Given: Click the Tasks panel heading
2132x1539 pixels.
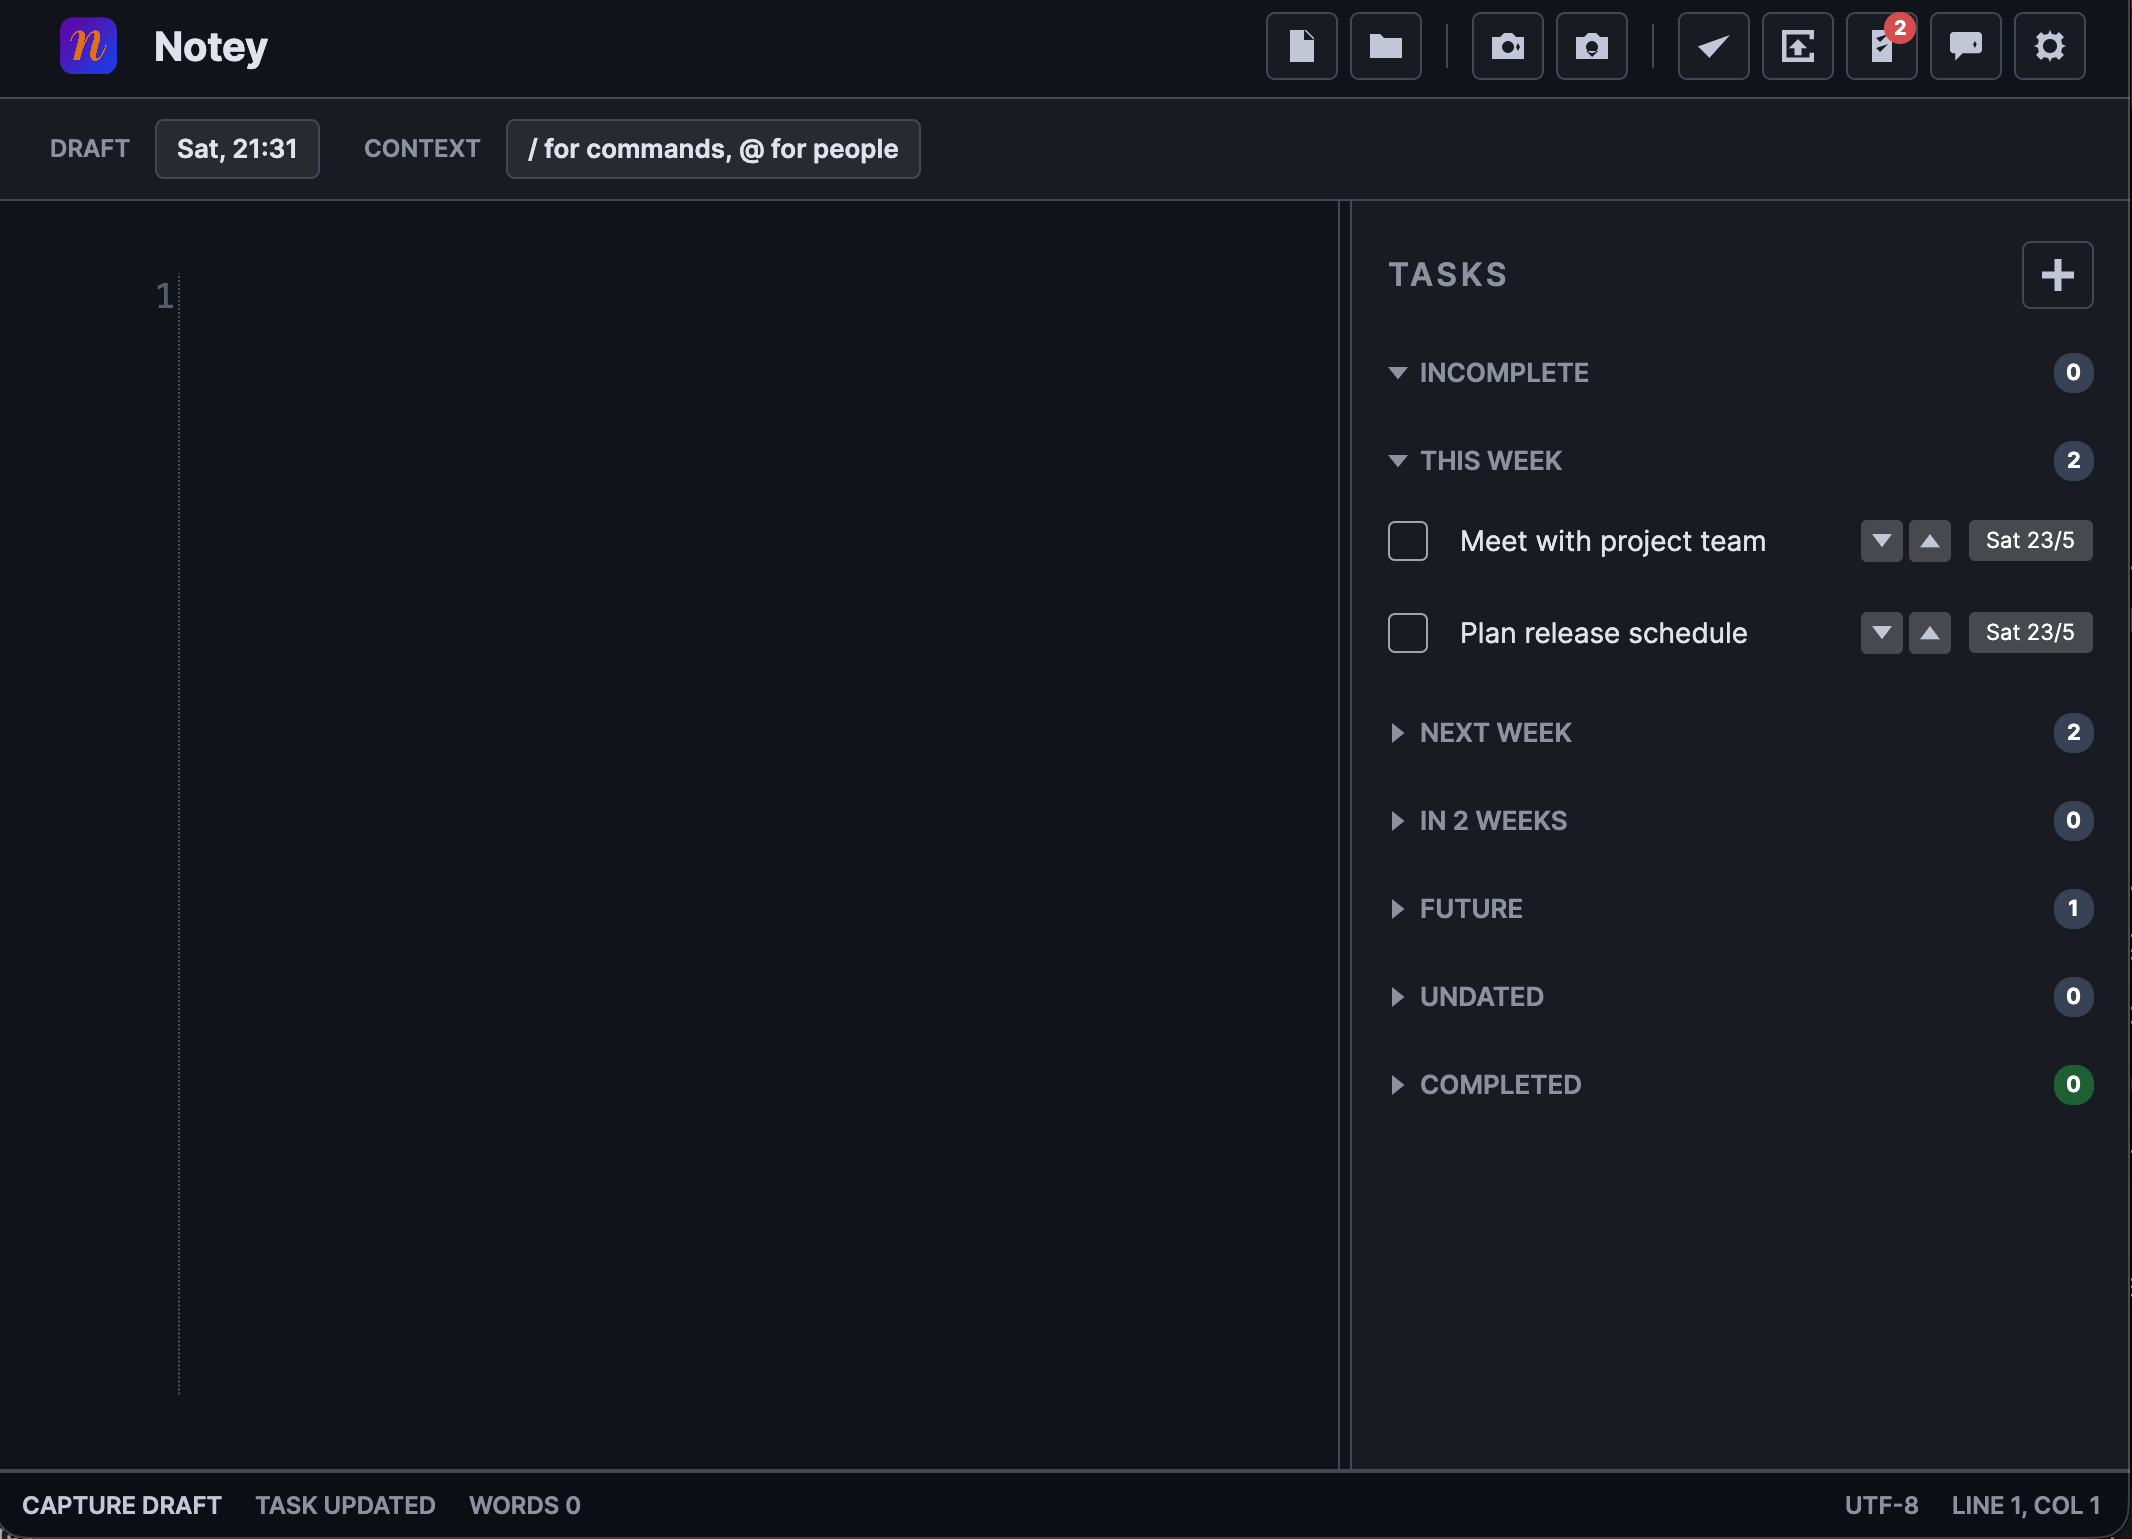Looking at the screenshot, I should pos(1447,275).
